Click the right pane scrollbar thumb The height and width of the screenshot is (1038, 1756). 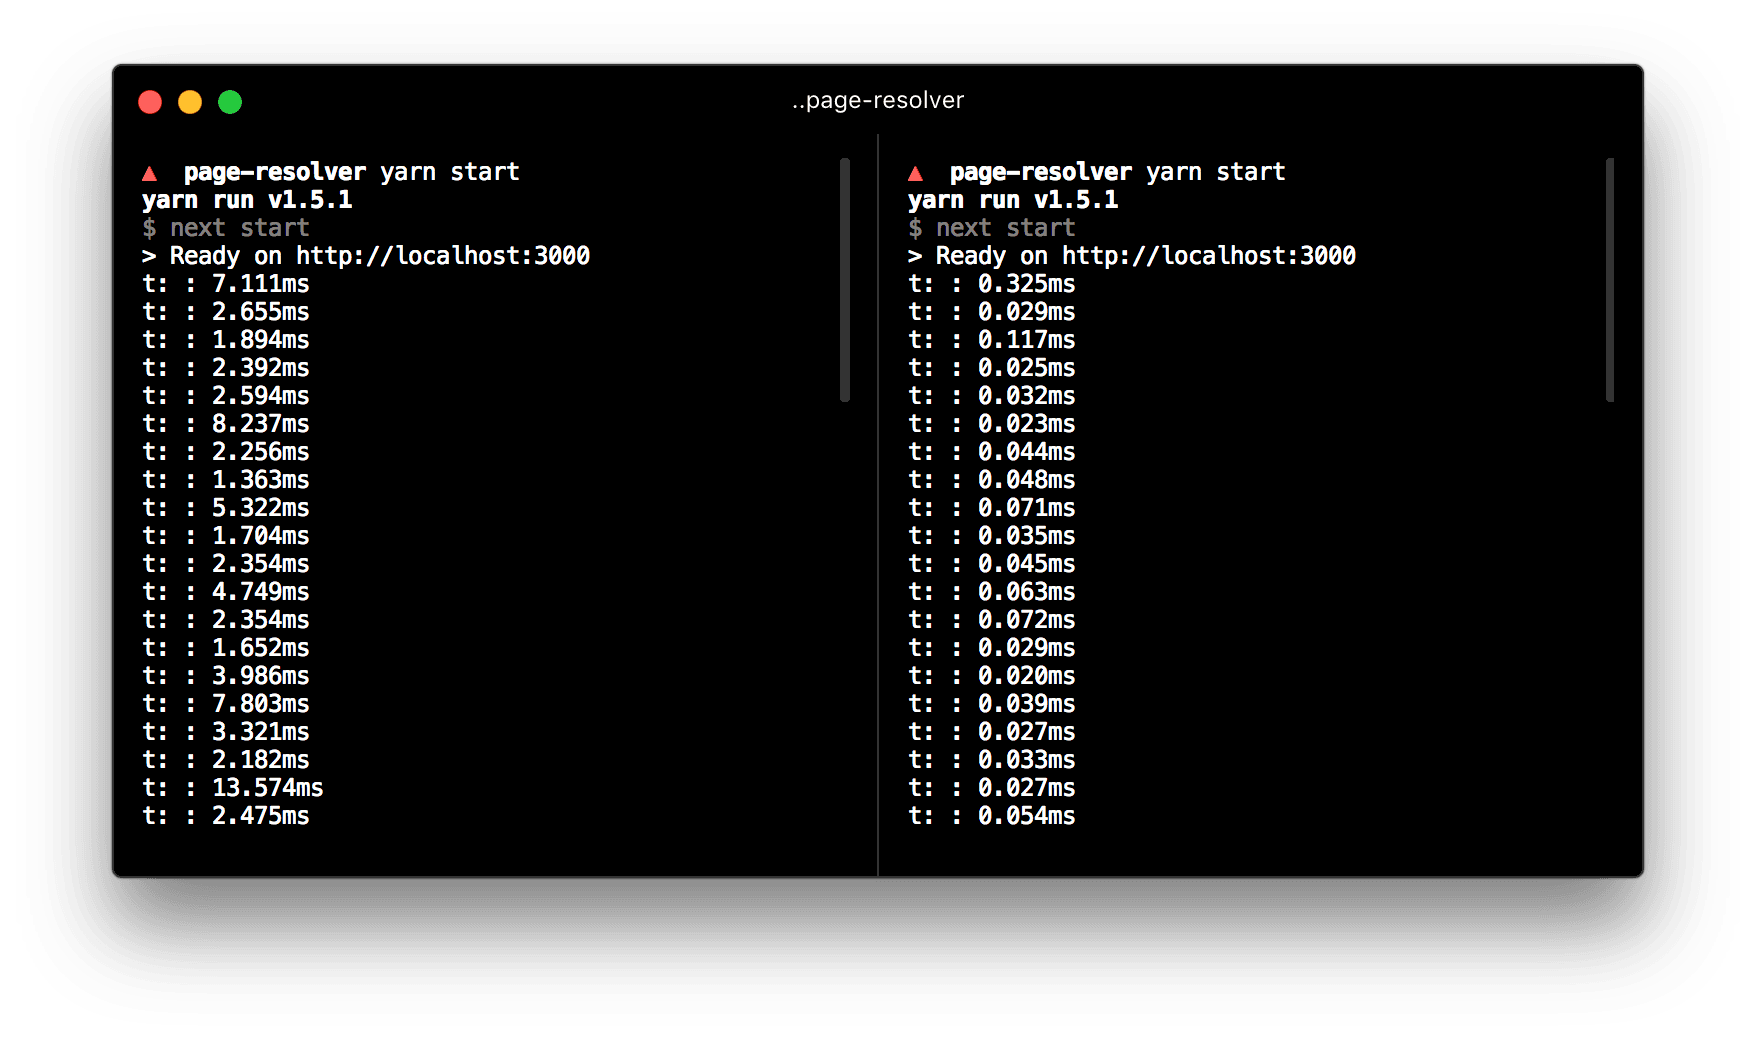coord(1610,280)
